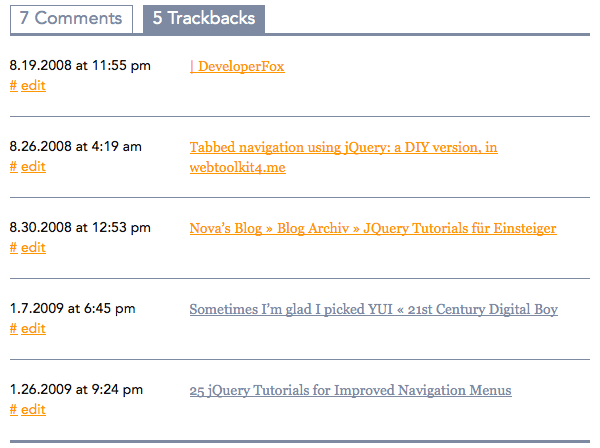Viewport: 600px width, 448px height.
Task: Edit the 1.7.2009 trackback entry
Action: (33, 329)
